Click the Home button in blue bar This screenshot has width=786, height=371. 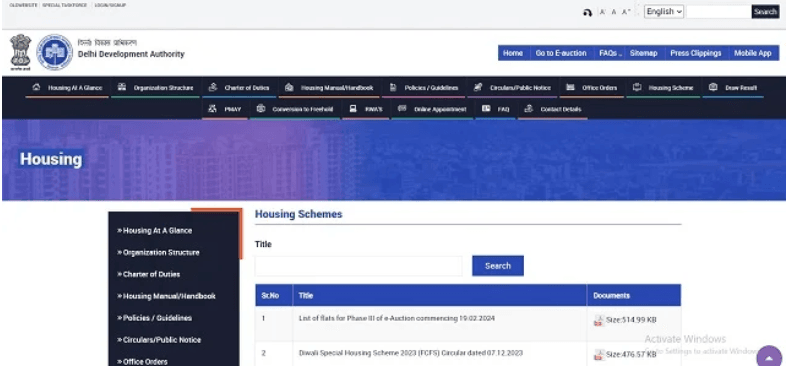coord(513,53)
